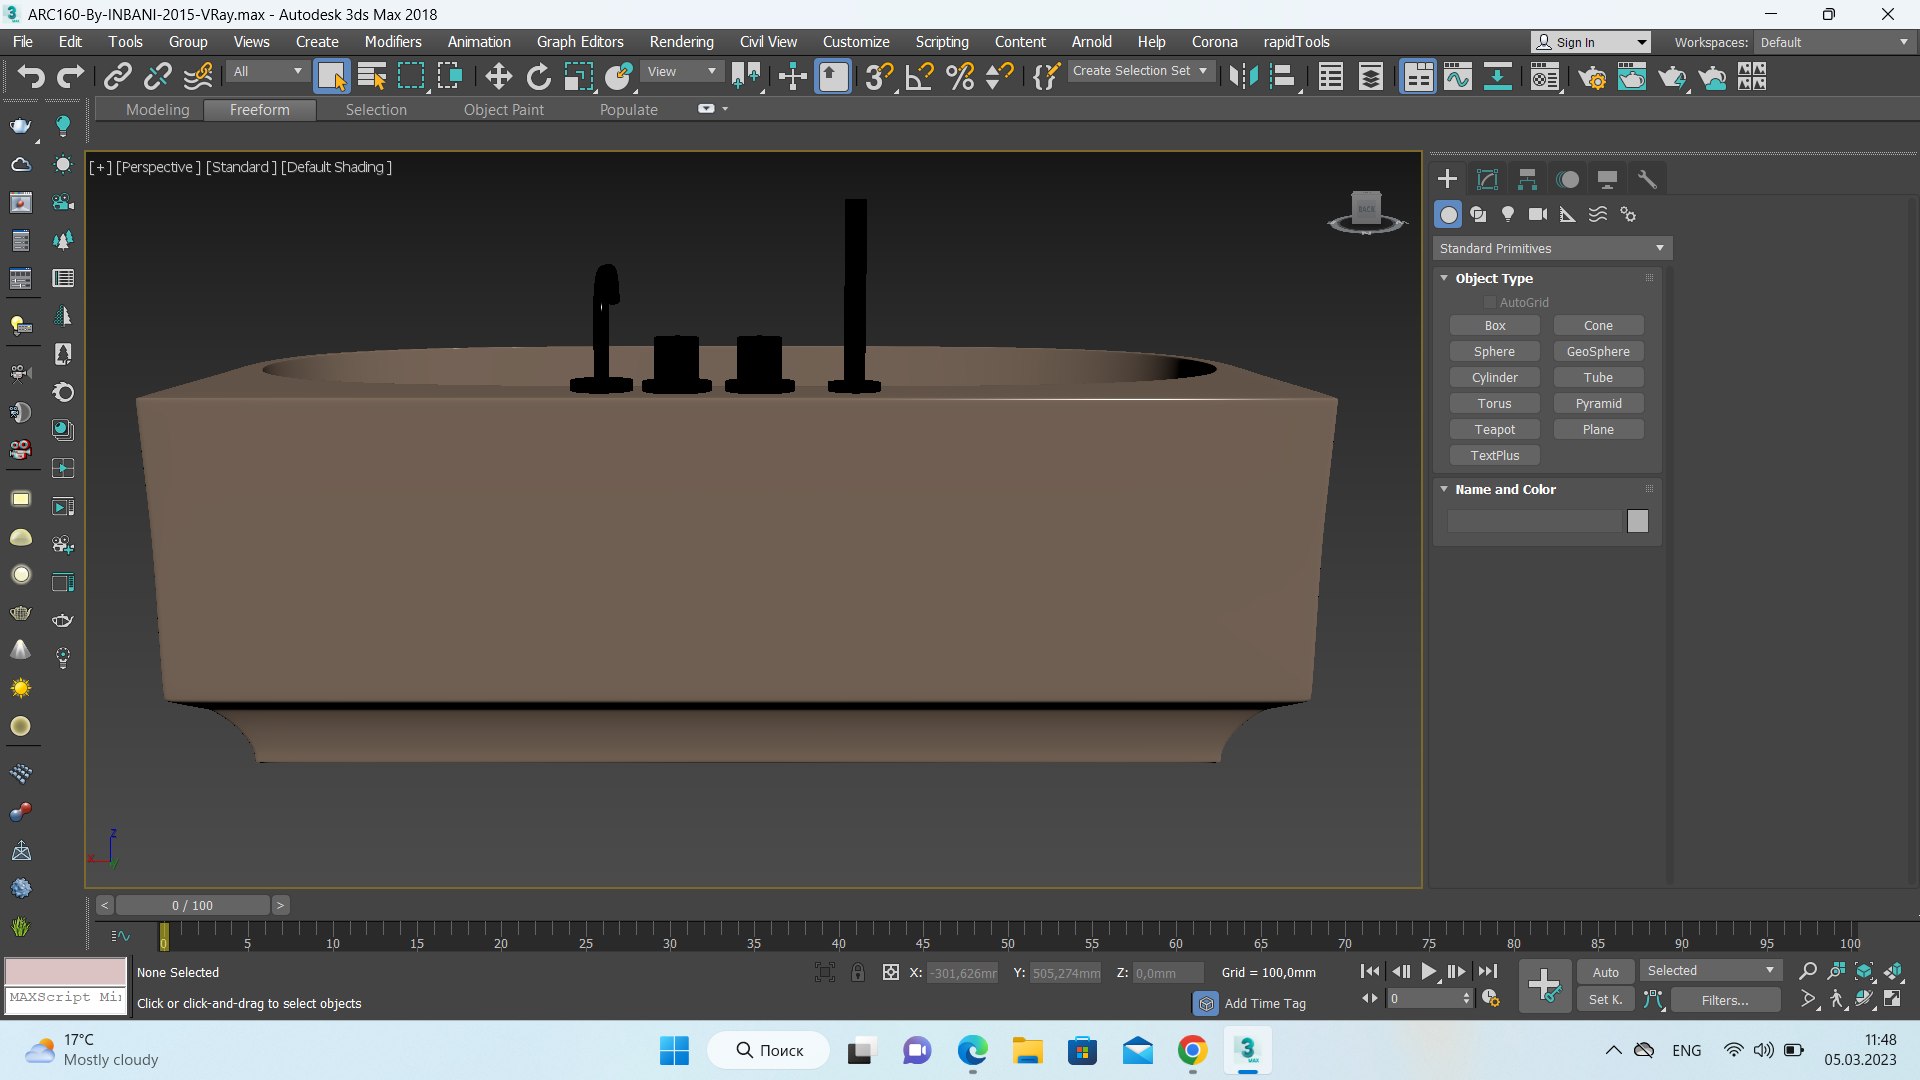The height and width of the screenshot is (1080, 1920).
Task: Toggle Auto Key mode
Action: point(1605,972)
